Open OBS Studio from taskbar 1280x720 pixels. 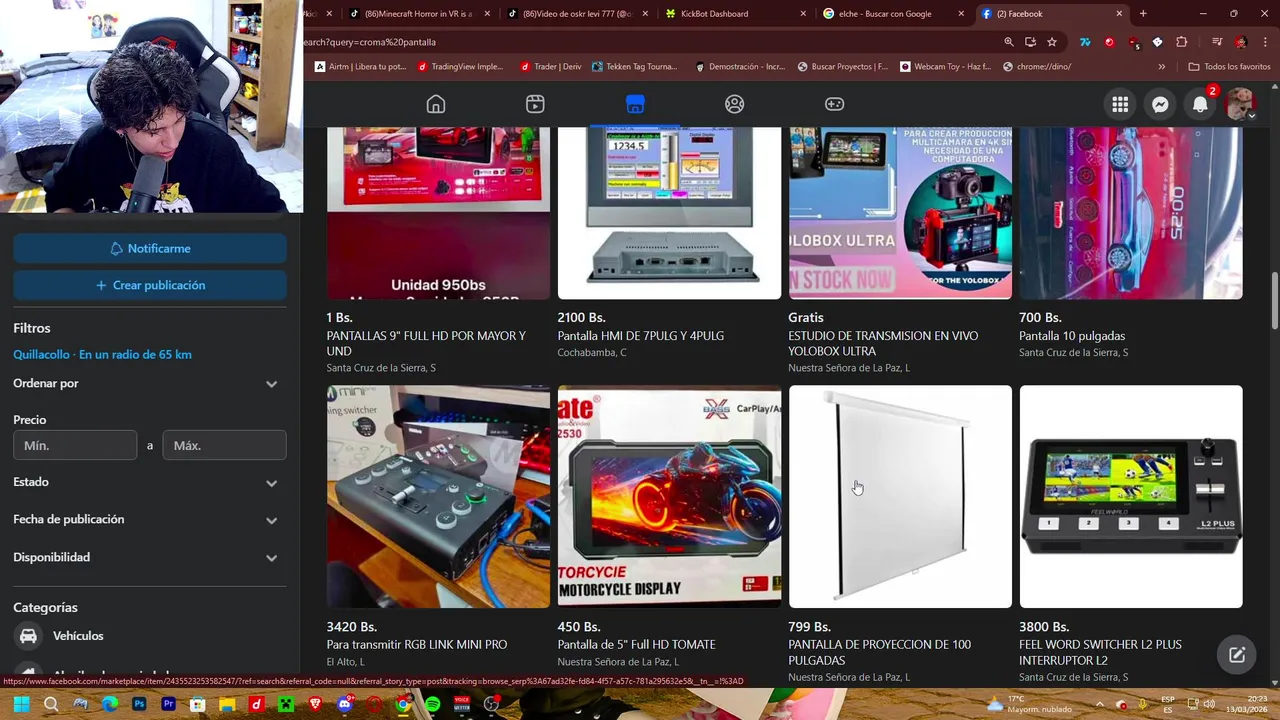[491, 704]
